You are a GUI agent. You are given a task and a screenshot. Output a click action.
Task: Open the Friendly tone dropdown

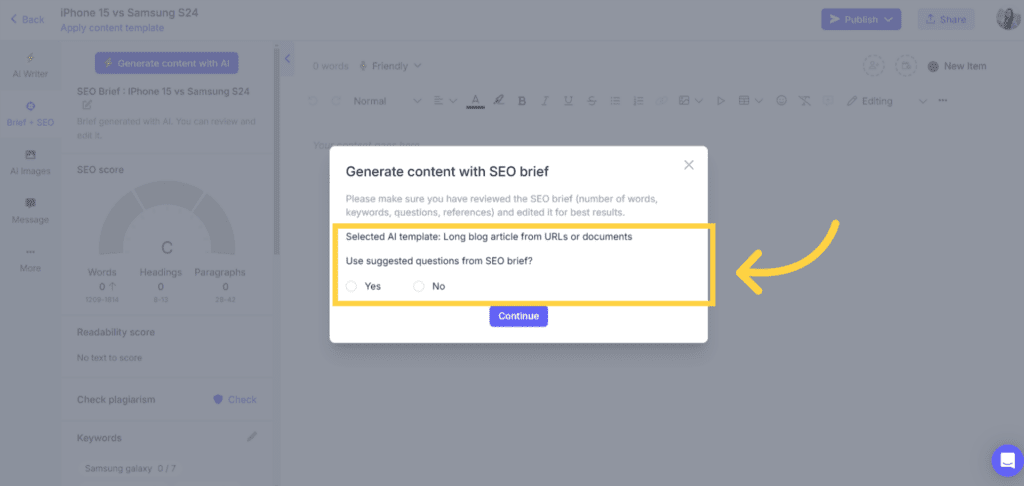tap(390, 66)
